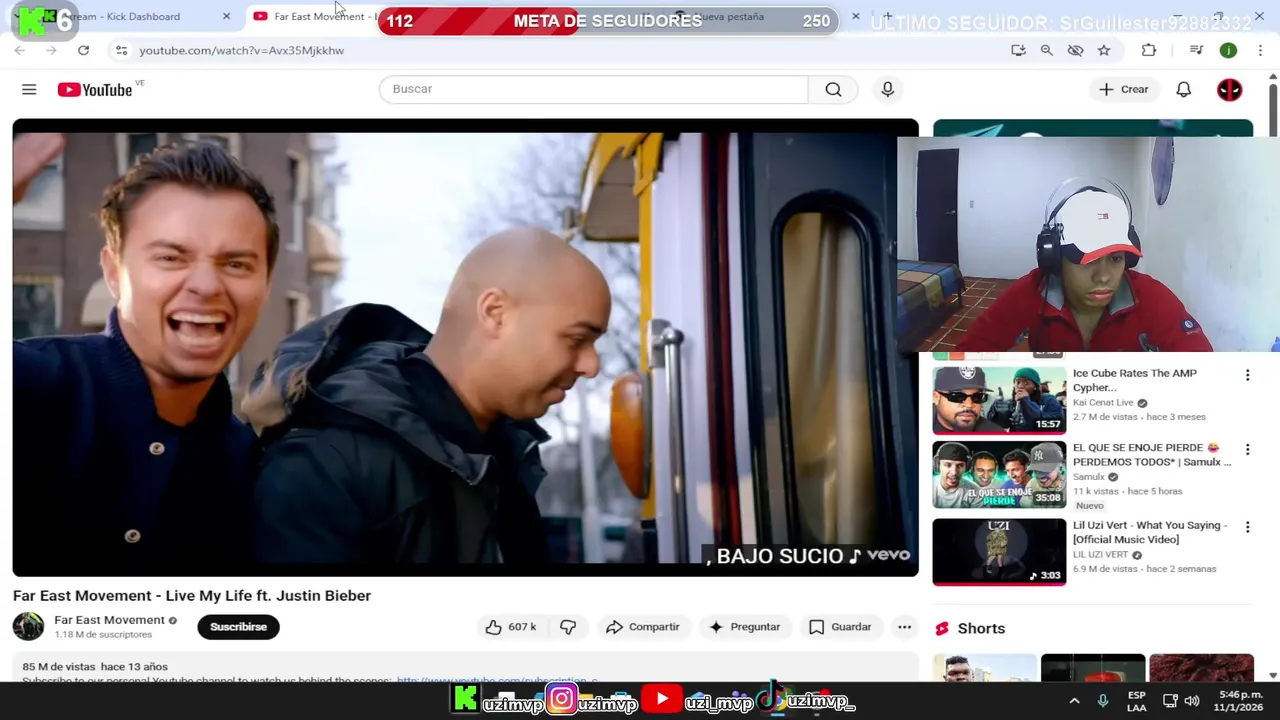
Task: Open the zoom magnifier in address bar
Action: [1046, 50]
